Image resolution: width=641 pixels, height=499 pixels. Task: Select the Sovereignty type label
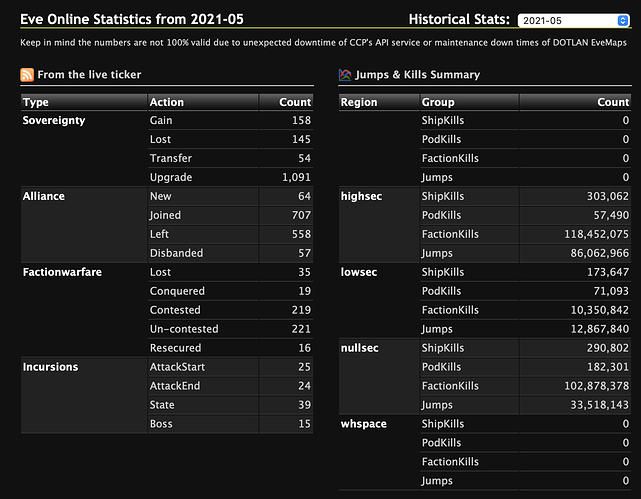click(54, 121)
